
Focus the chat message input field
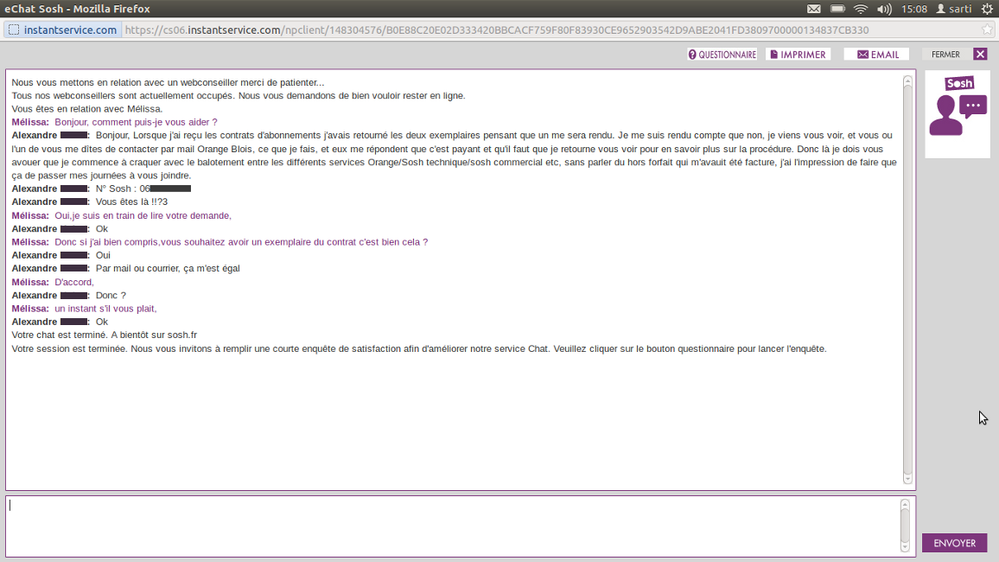coord(452,526)
